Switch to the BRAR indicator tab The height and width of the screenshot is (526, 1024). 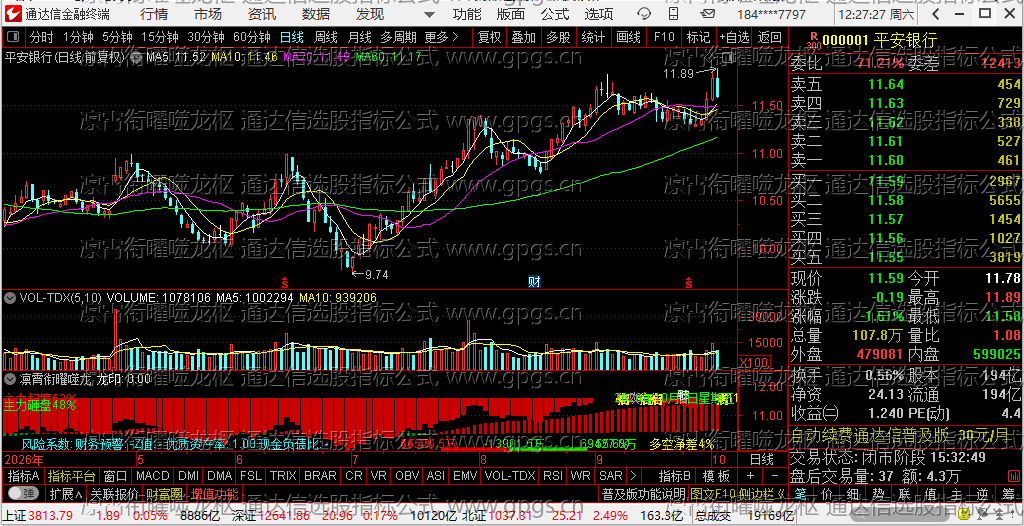320,476
